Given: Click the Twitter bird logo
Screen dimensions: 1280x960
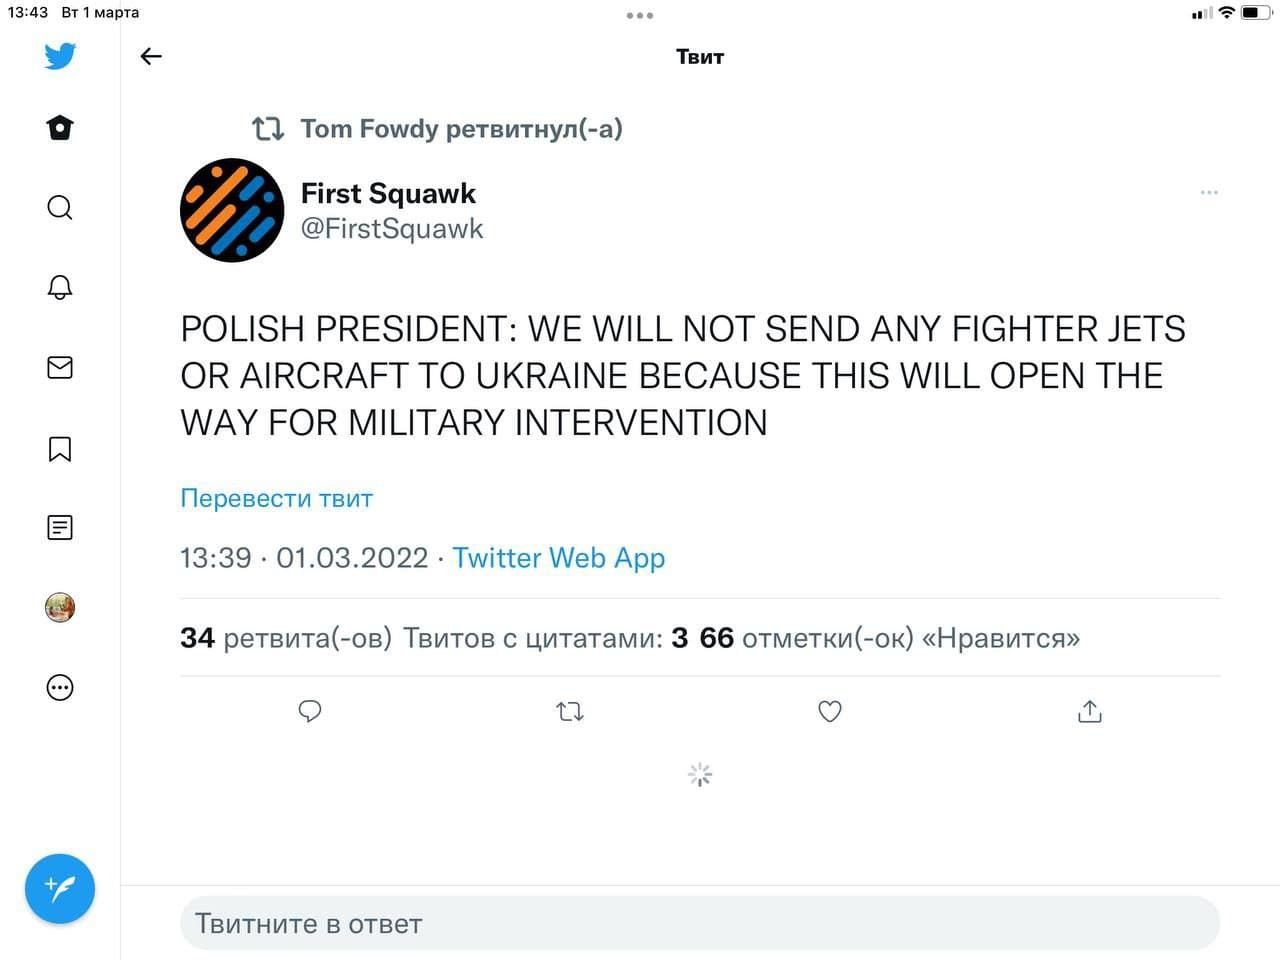Looking at the screenshot, I should (60, 56).
